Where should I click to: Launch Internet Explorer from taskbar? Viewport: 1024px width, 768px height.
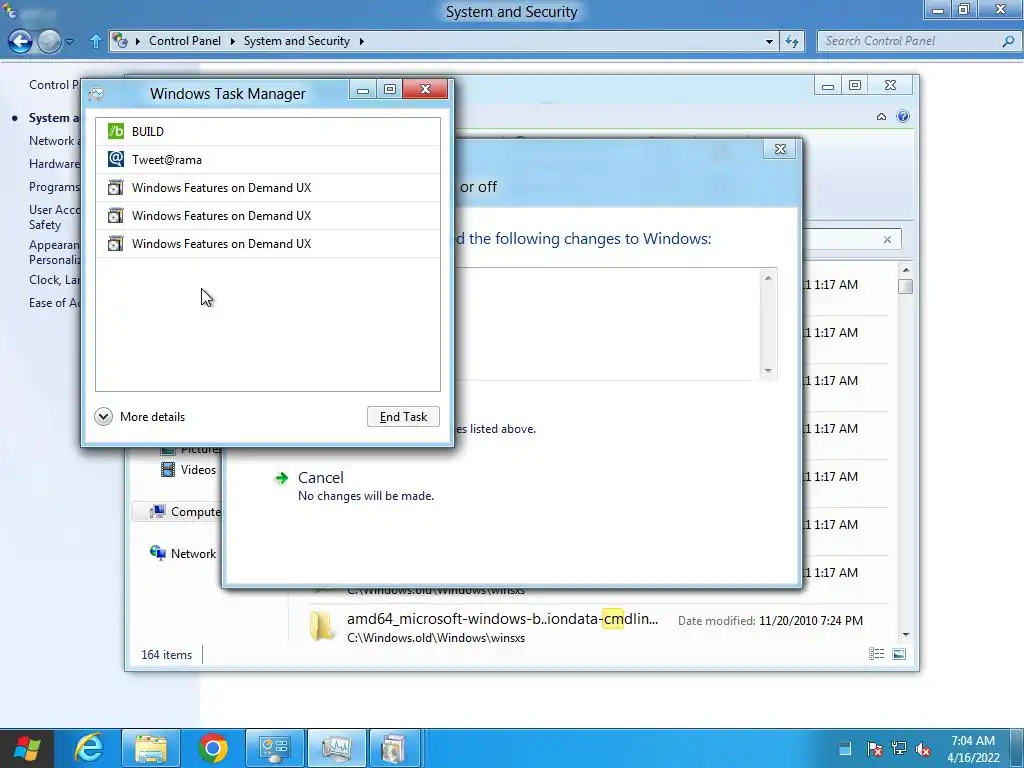click(89, 748)
